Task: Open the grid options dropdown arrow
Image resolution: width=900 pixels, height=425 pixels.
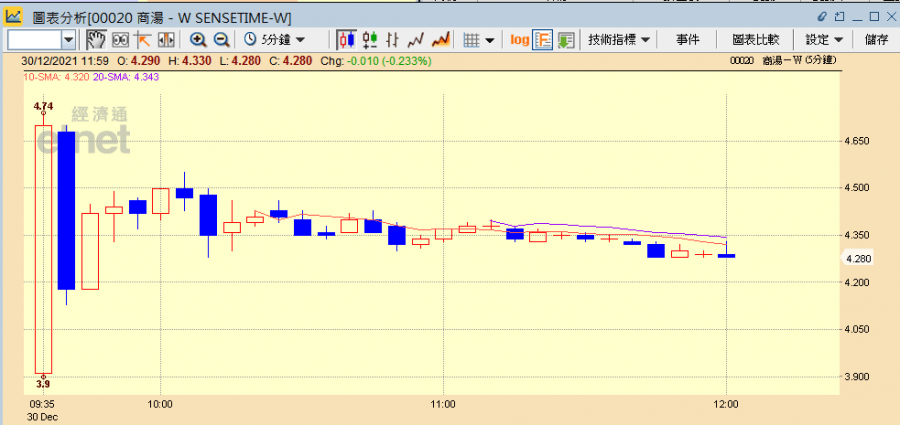Action: click(x=490, y=40)
